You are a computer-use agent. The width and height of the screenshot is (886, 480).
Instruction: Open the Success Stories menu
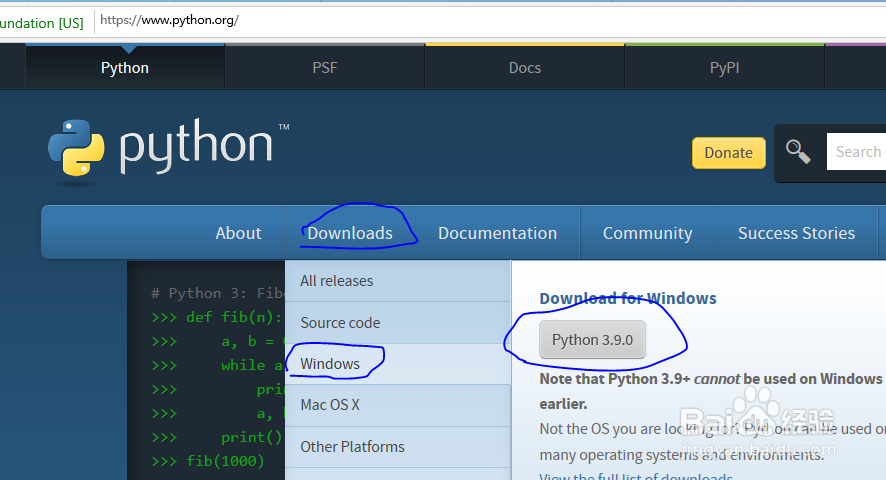pyautogui.click(x=796, y=233)
